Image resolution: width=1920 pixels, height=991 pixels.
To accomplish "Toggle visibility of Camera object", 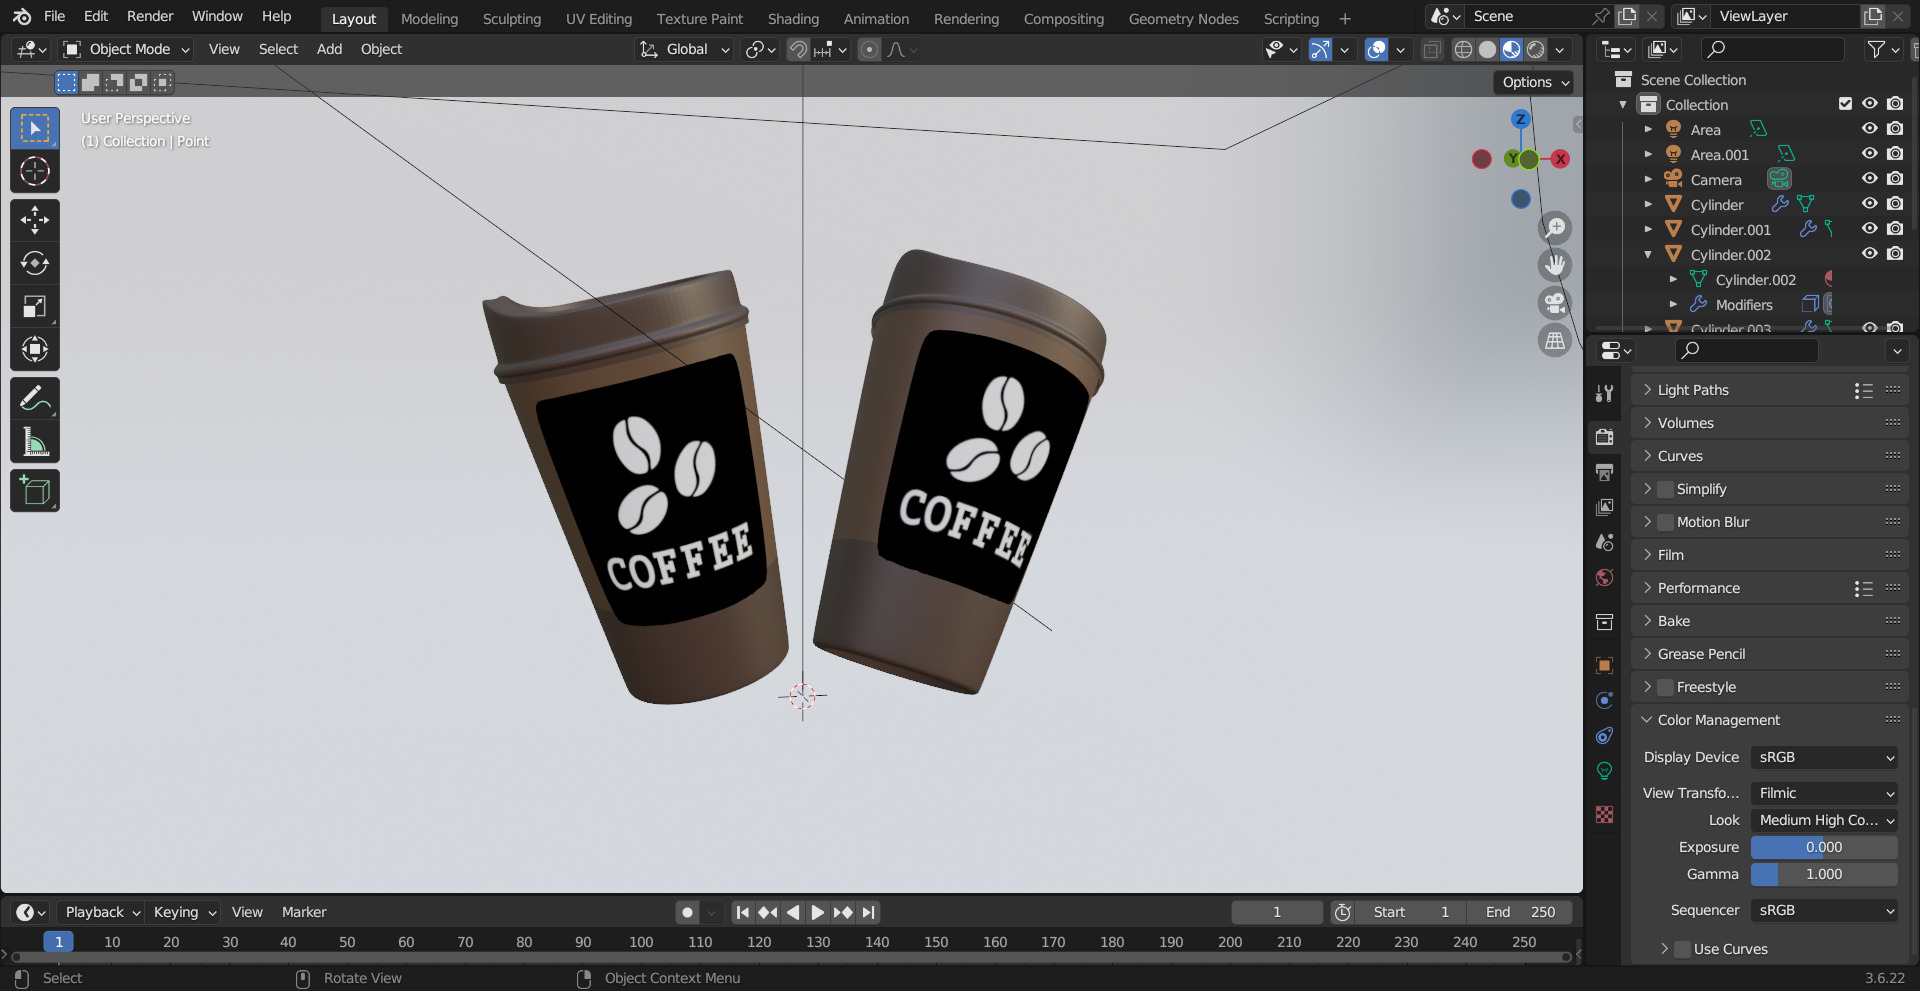I will tap(1869, 179).
